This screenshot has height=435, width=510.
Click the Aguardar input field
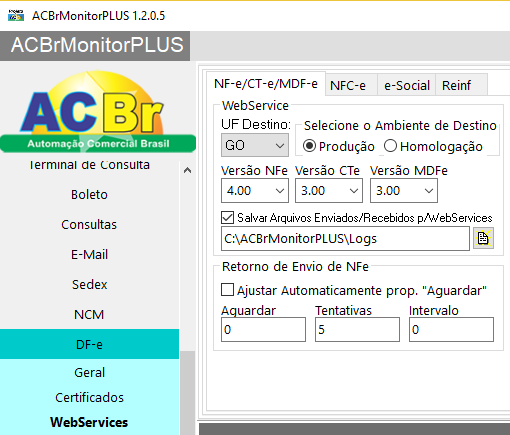pos(263,329)
